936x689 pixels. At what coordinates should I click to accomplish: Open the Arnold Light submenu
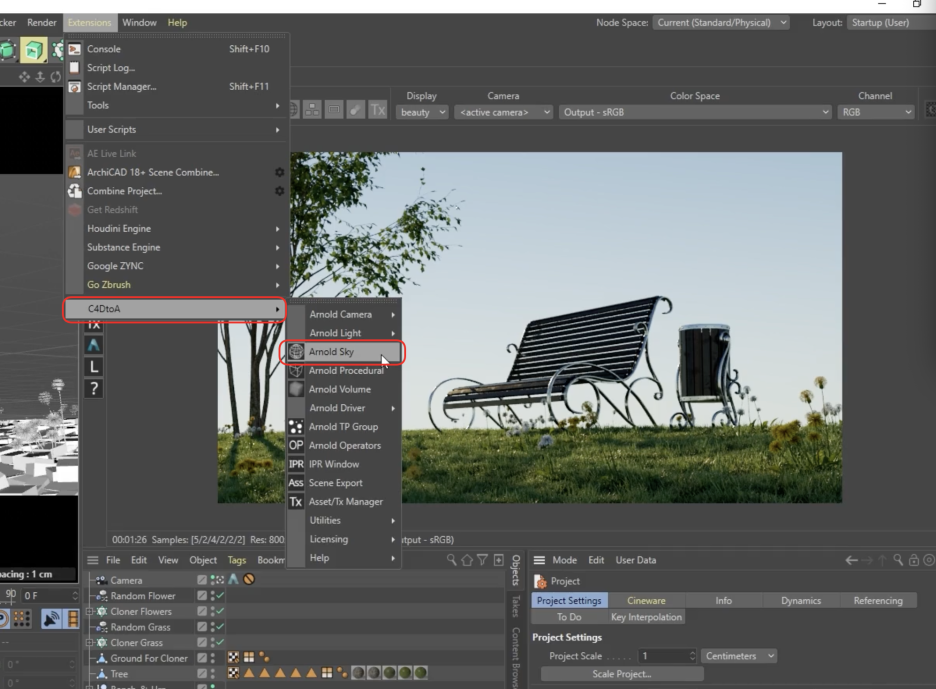(343, 333)
